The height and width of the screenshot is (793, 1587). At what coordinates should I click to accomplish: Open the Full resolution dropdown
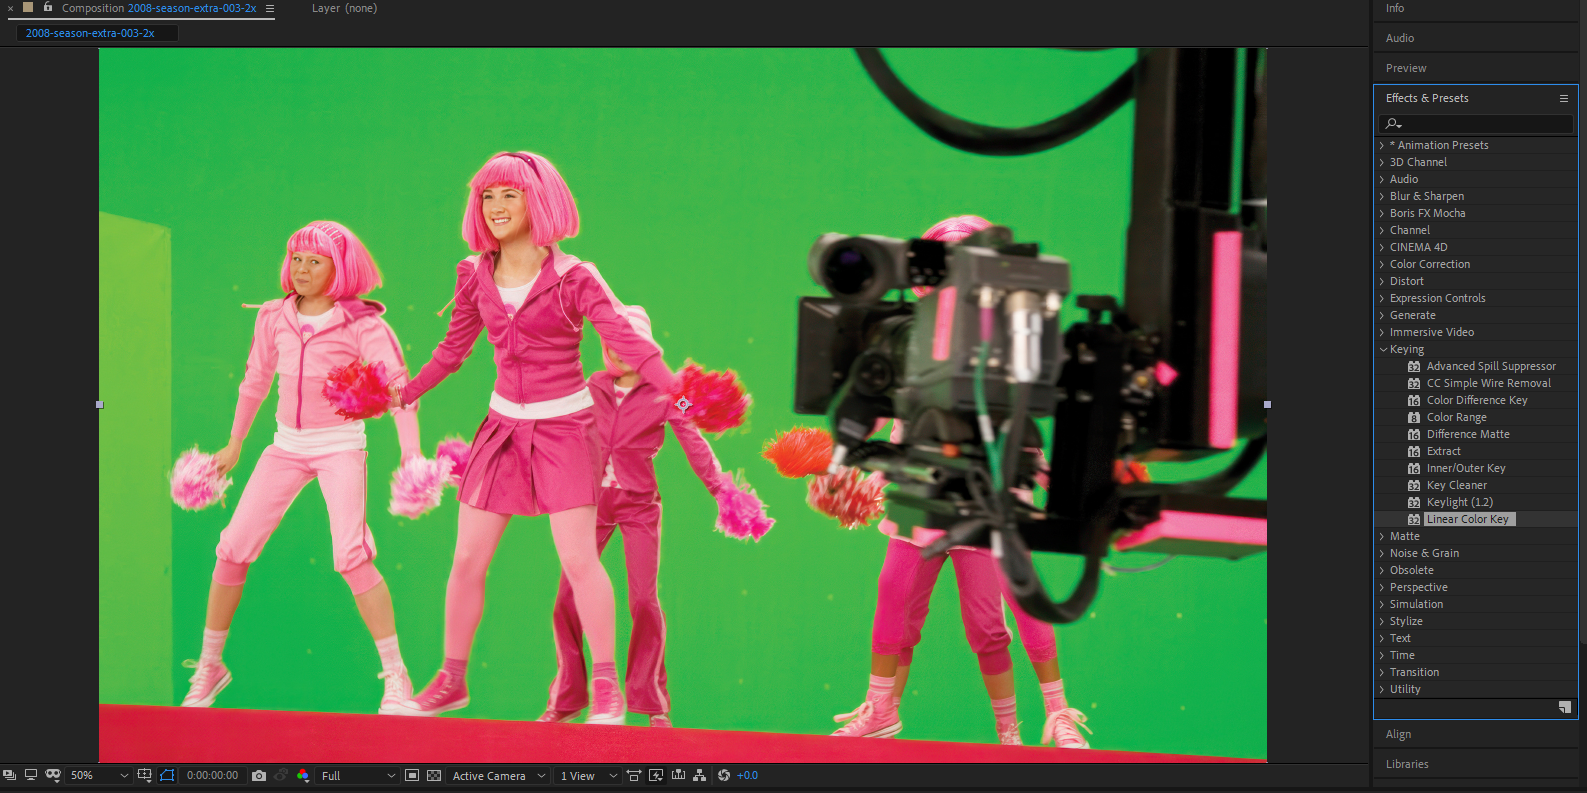(x=357, y=776)
